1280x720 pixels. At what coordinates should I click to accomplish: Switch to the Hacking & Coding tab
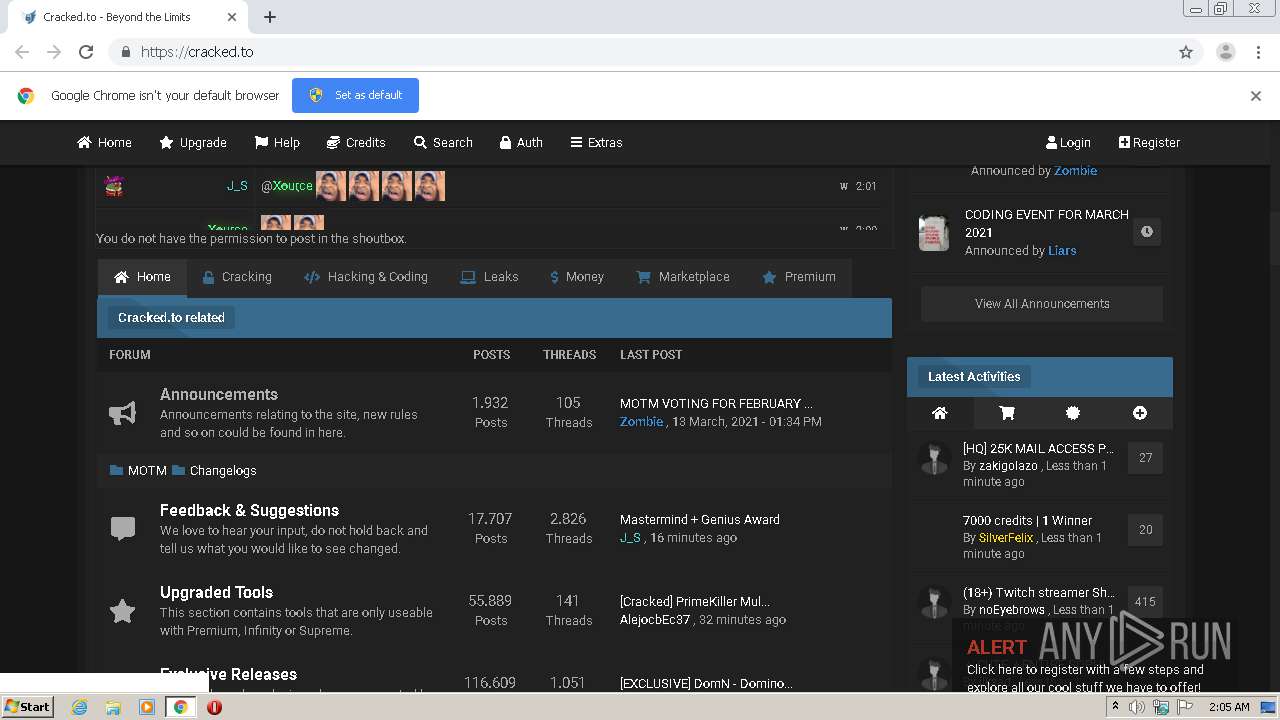[365, 277]
